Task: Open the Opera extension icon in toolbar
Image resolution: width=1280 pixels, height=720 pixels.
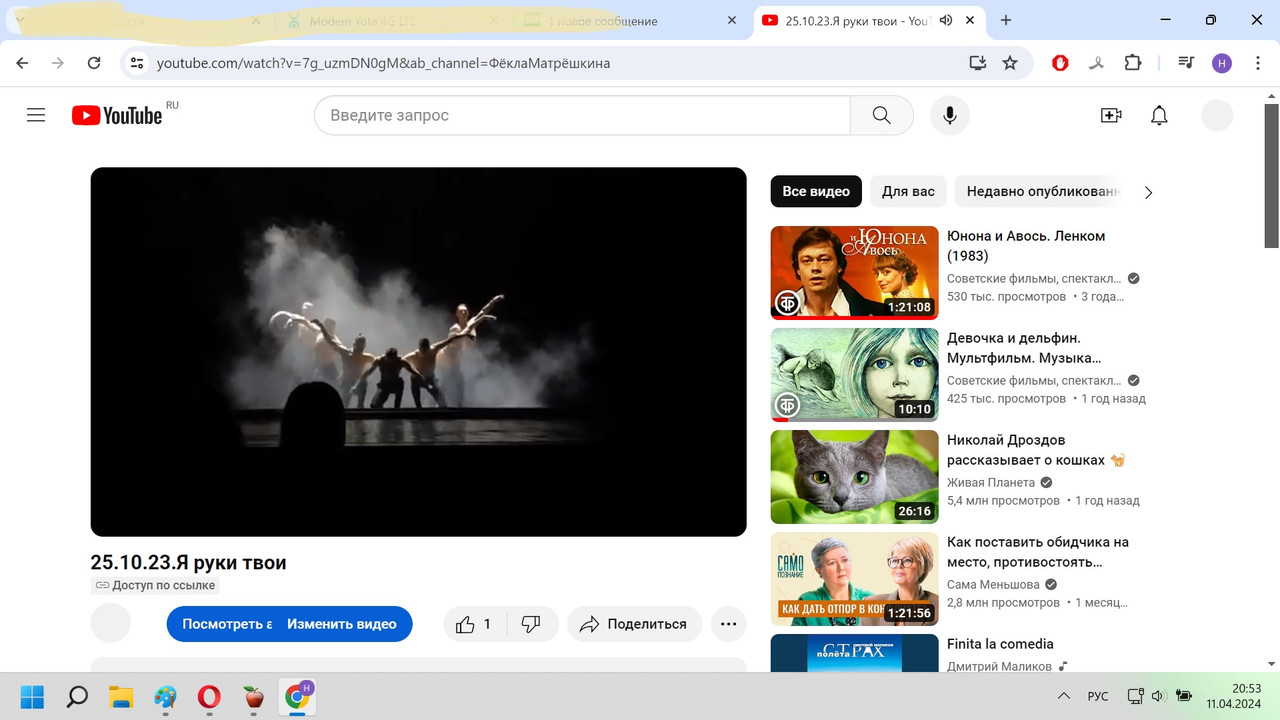Action: (1060, 63)
